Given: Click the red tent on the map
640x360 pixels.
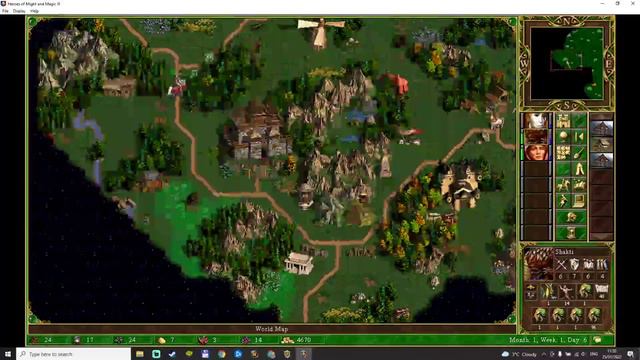Looking at the screenshot, I should click(396, 83).
